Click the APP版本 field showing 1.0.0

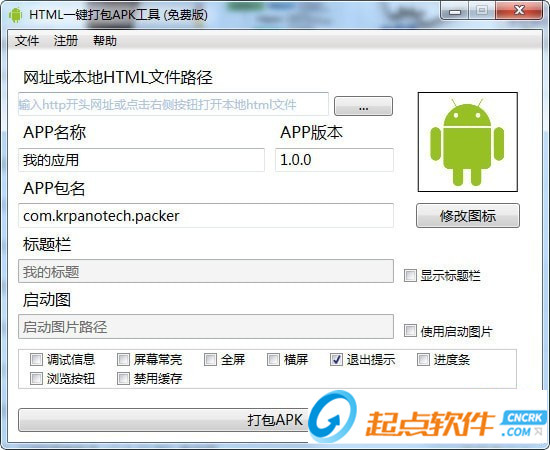[334, 160]
